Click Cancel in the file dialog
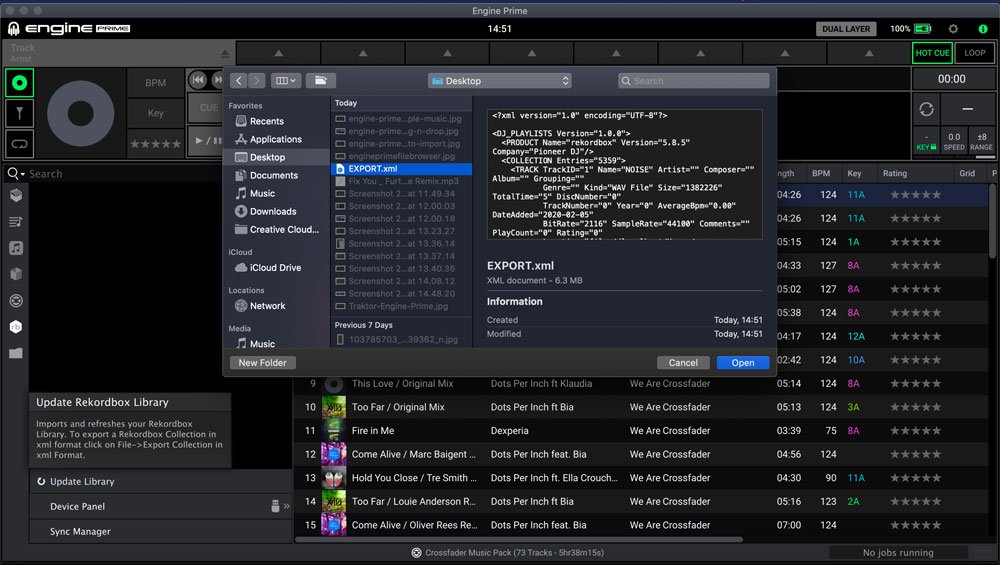The height and width of the screenshot is (565, 1000). coord(682,363)
